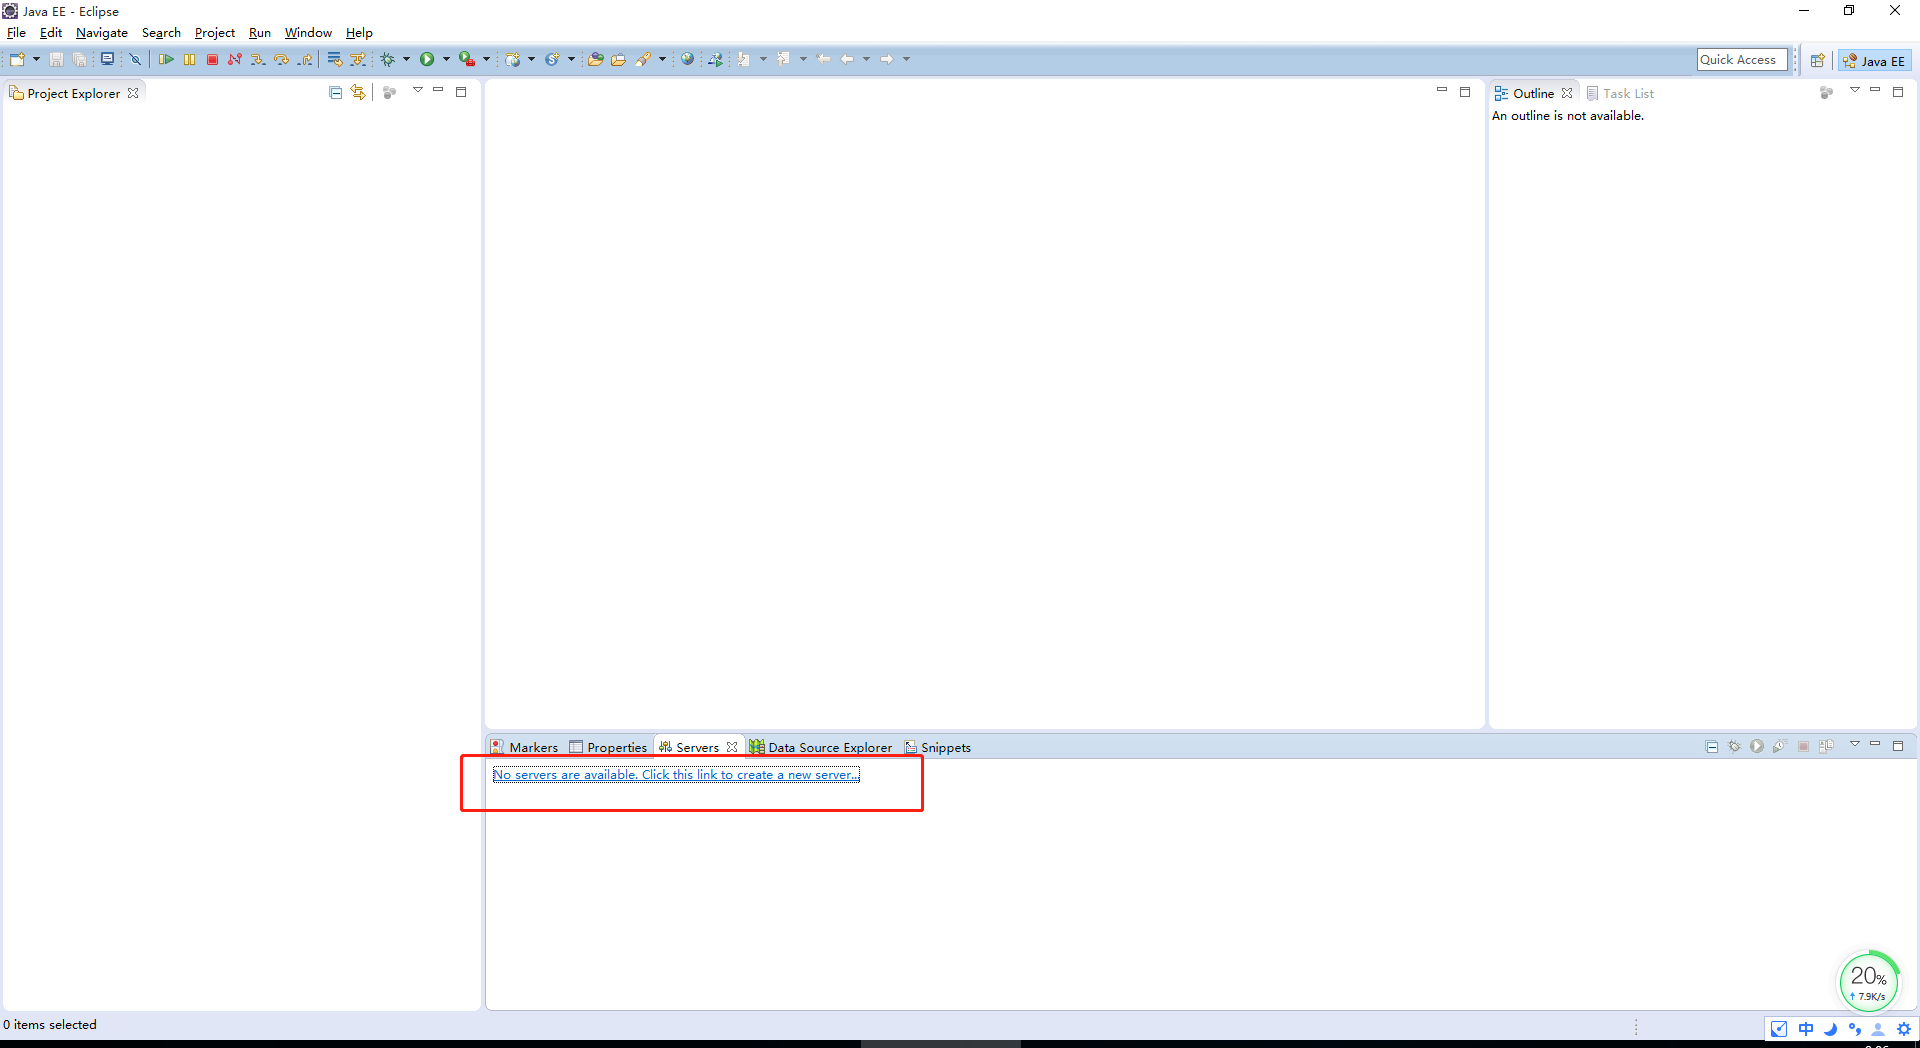
Task: Click the Save All toolbar icon
Action: click(79, 59)
